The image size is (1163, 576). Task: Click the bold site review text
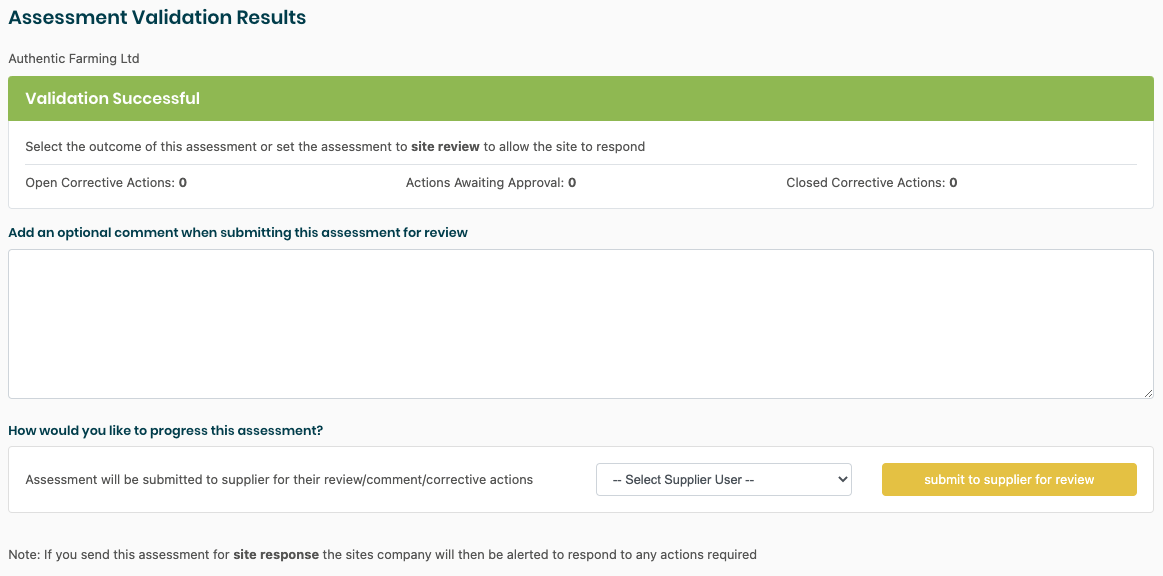pos(445,146)
